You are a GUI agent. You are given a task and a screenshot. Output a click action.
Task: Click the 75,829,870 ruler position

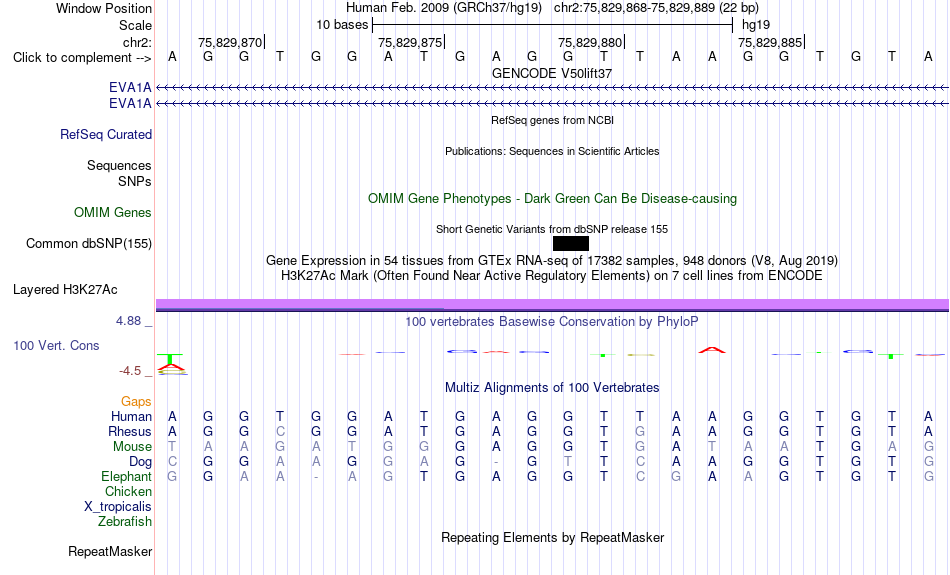[230, 42]
